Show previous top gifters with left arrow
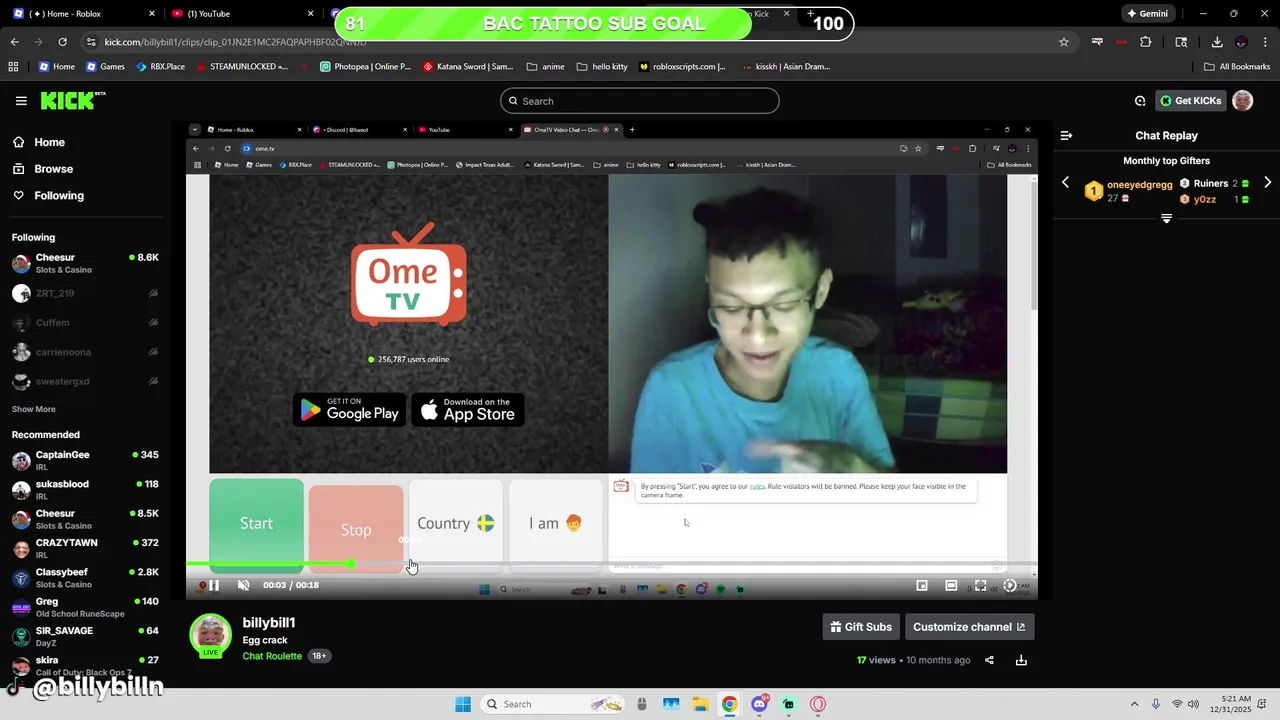 click(x=1065, y=183)
